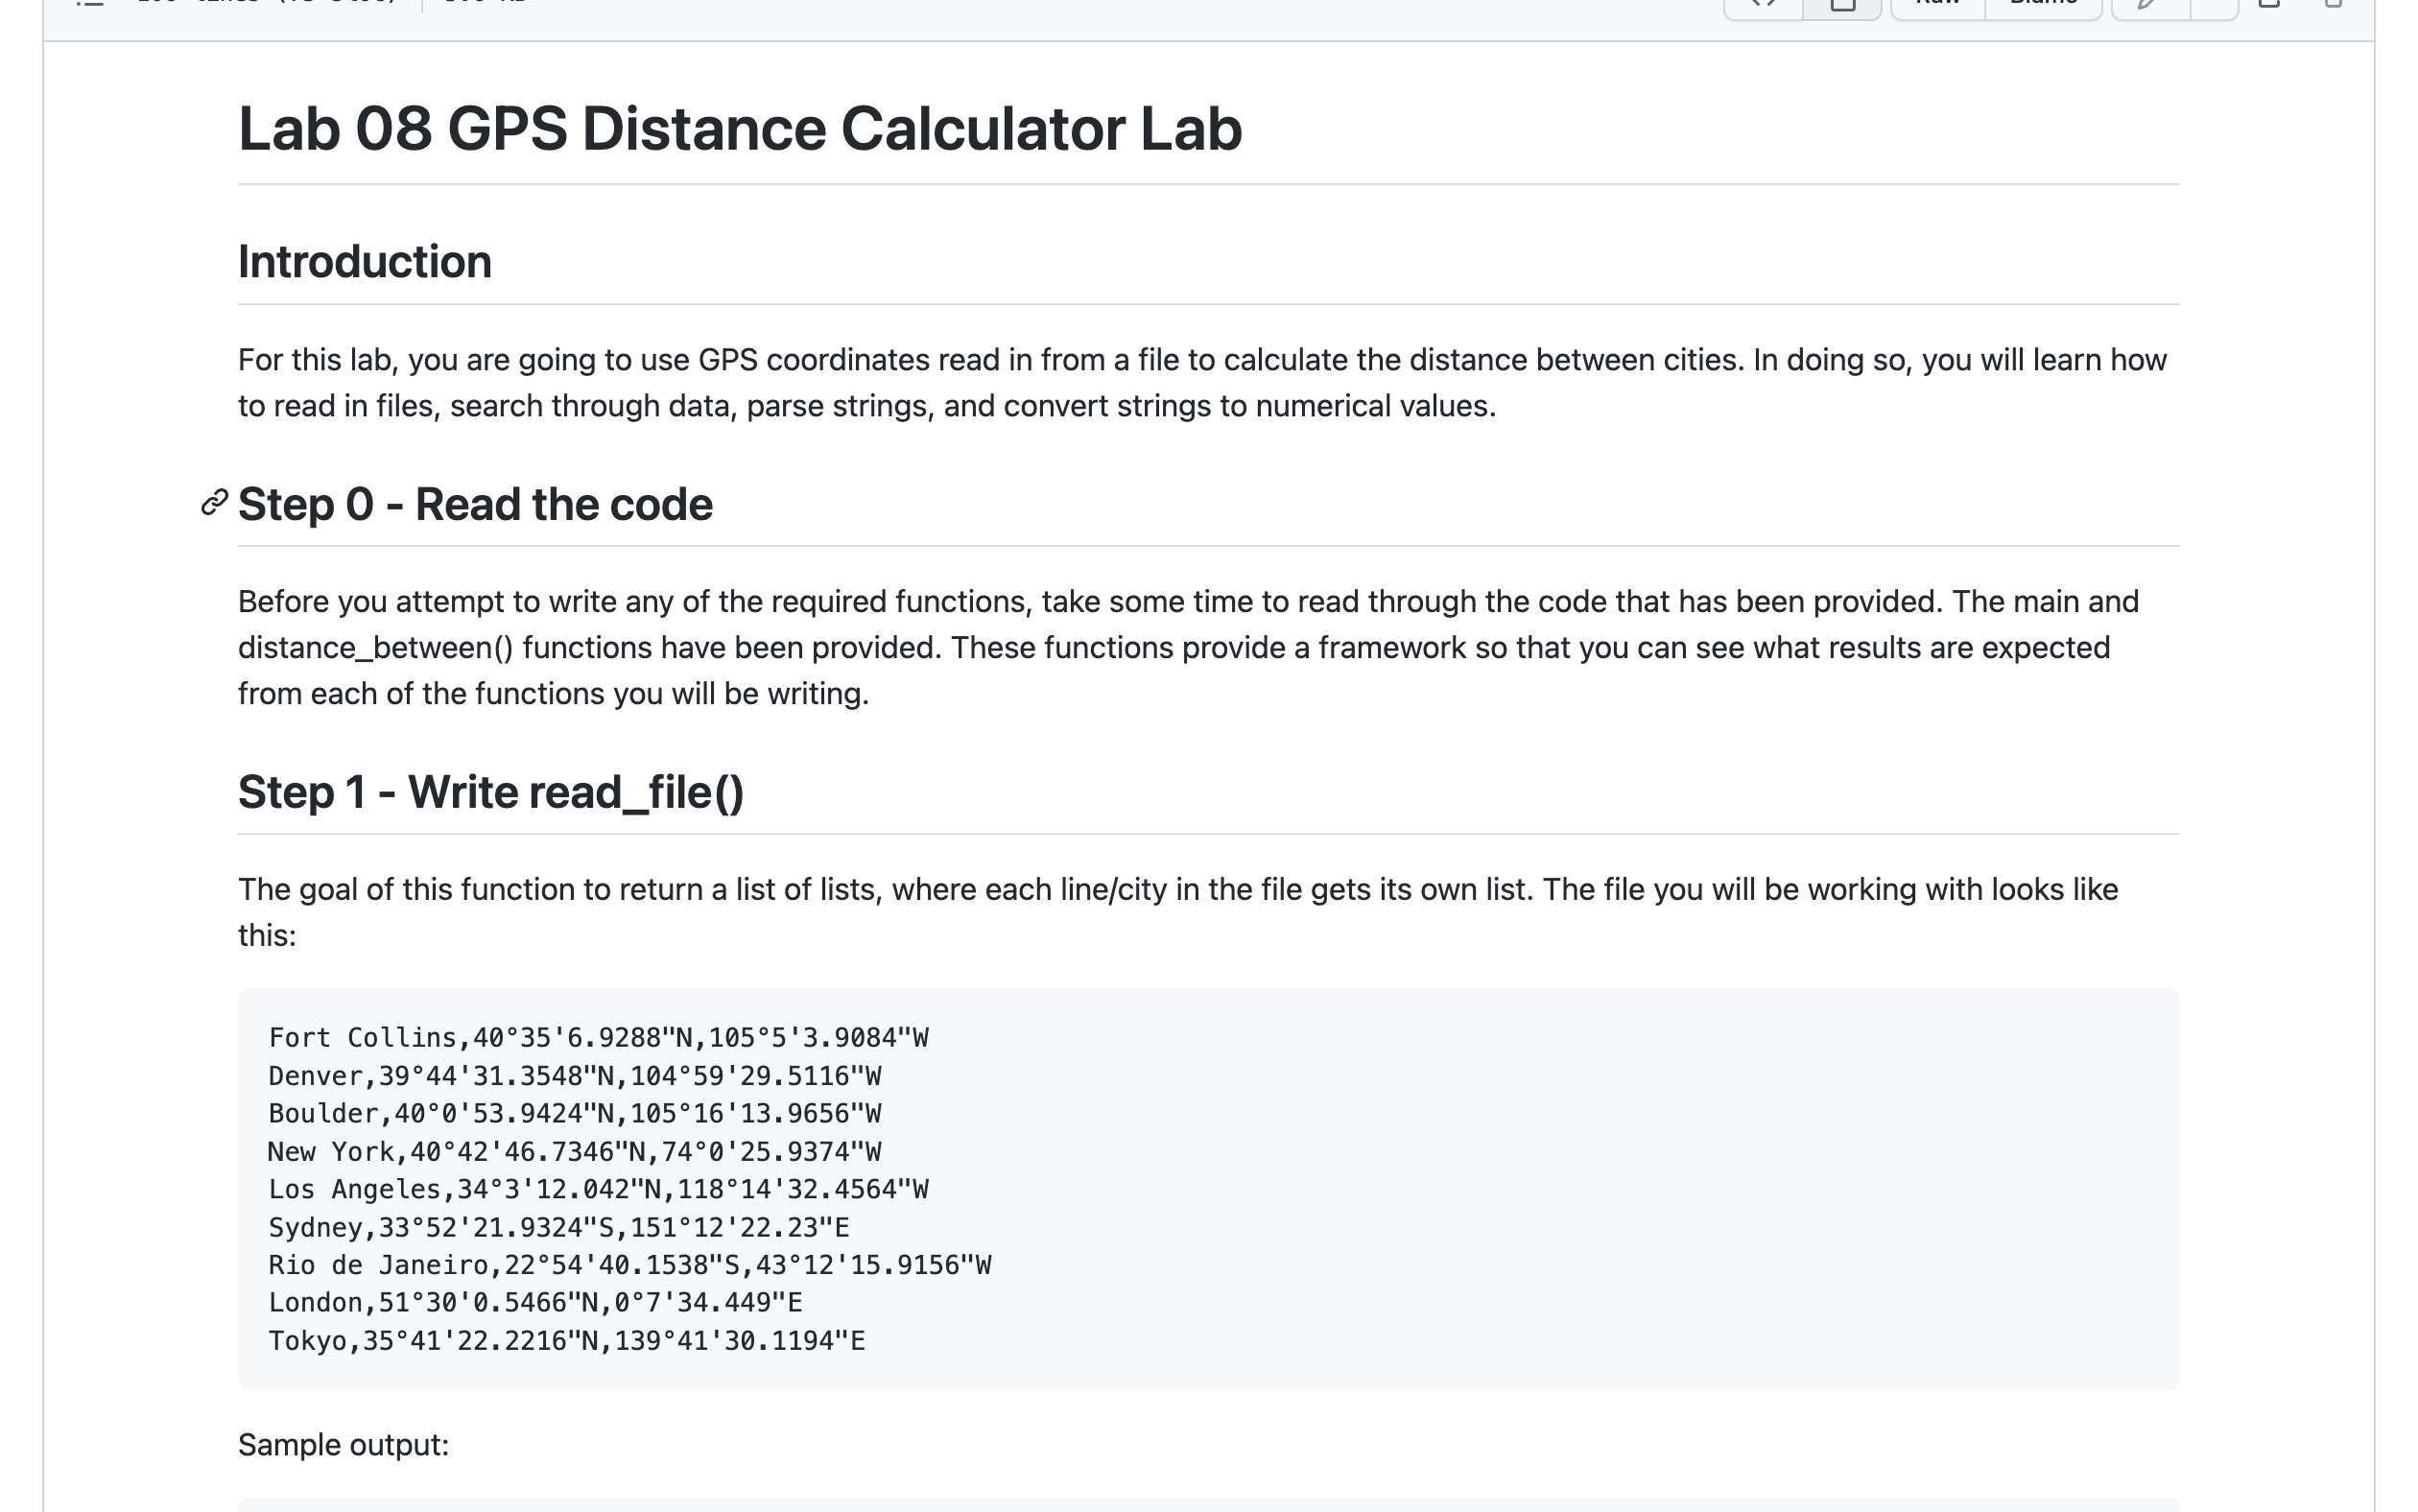Expand the edit options dropdown arrow

tap(2214, 4)
